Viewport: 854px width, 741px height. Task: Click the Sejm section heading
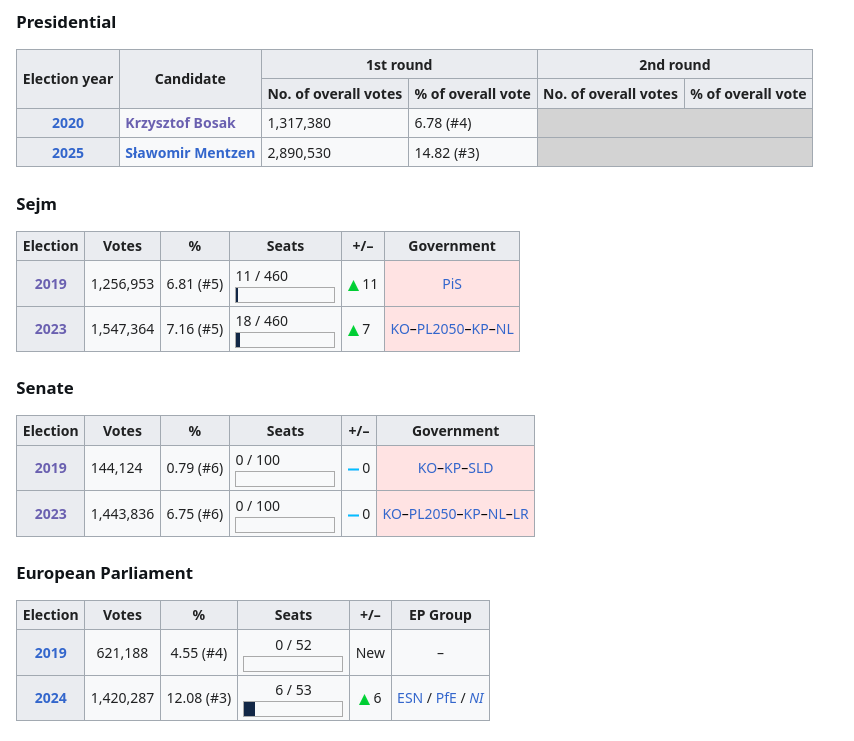(36, 205)
